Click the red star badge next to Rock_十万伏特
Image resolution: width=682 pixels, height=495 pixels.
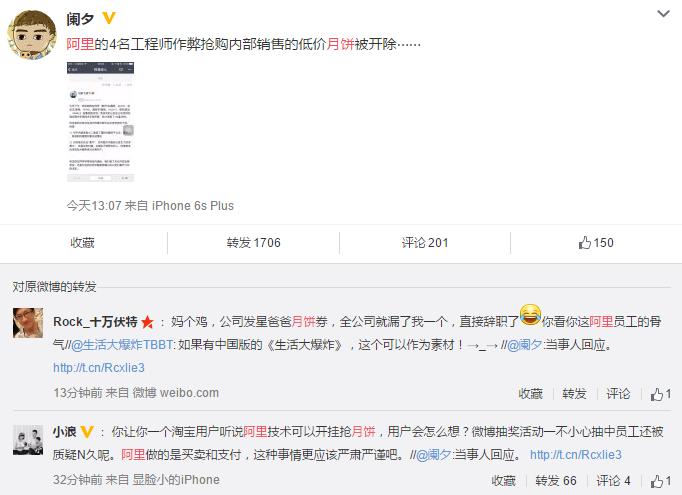(147, 322)
